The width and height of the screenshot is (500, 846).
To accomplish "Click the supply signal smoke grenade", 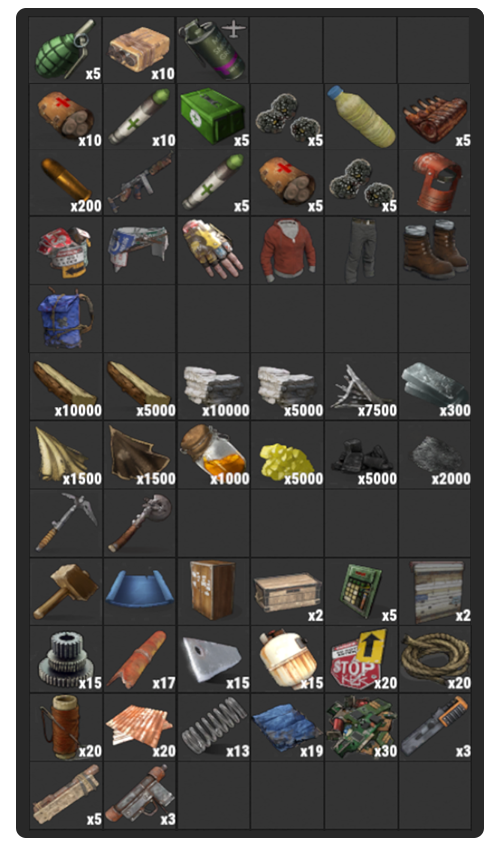I will [213, 50].
